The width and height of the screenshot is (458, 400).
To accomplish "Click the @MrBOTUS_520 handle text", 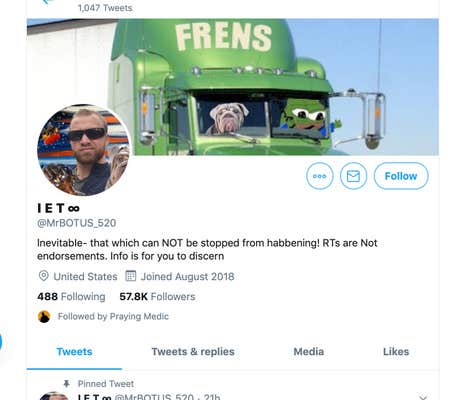I will [77, 223].
